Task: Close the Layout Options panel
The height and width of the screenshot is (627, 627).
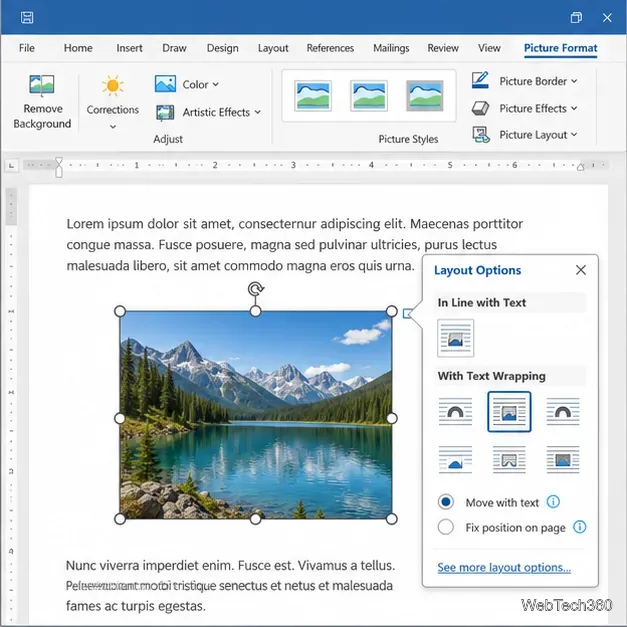Action: [x=581, y=270]
